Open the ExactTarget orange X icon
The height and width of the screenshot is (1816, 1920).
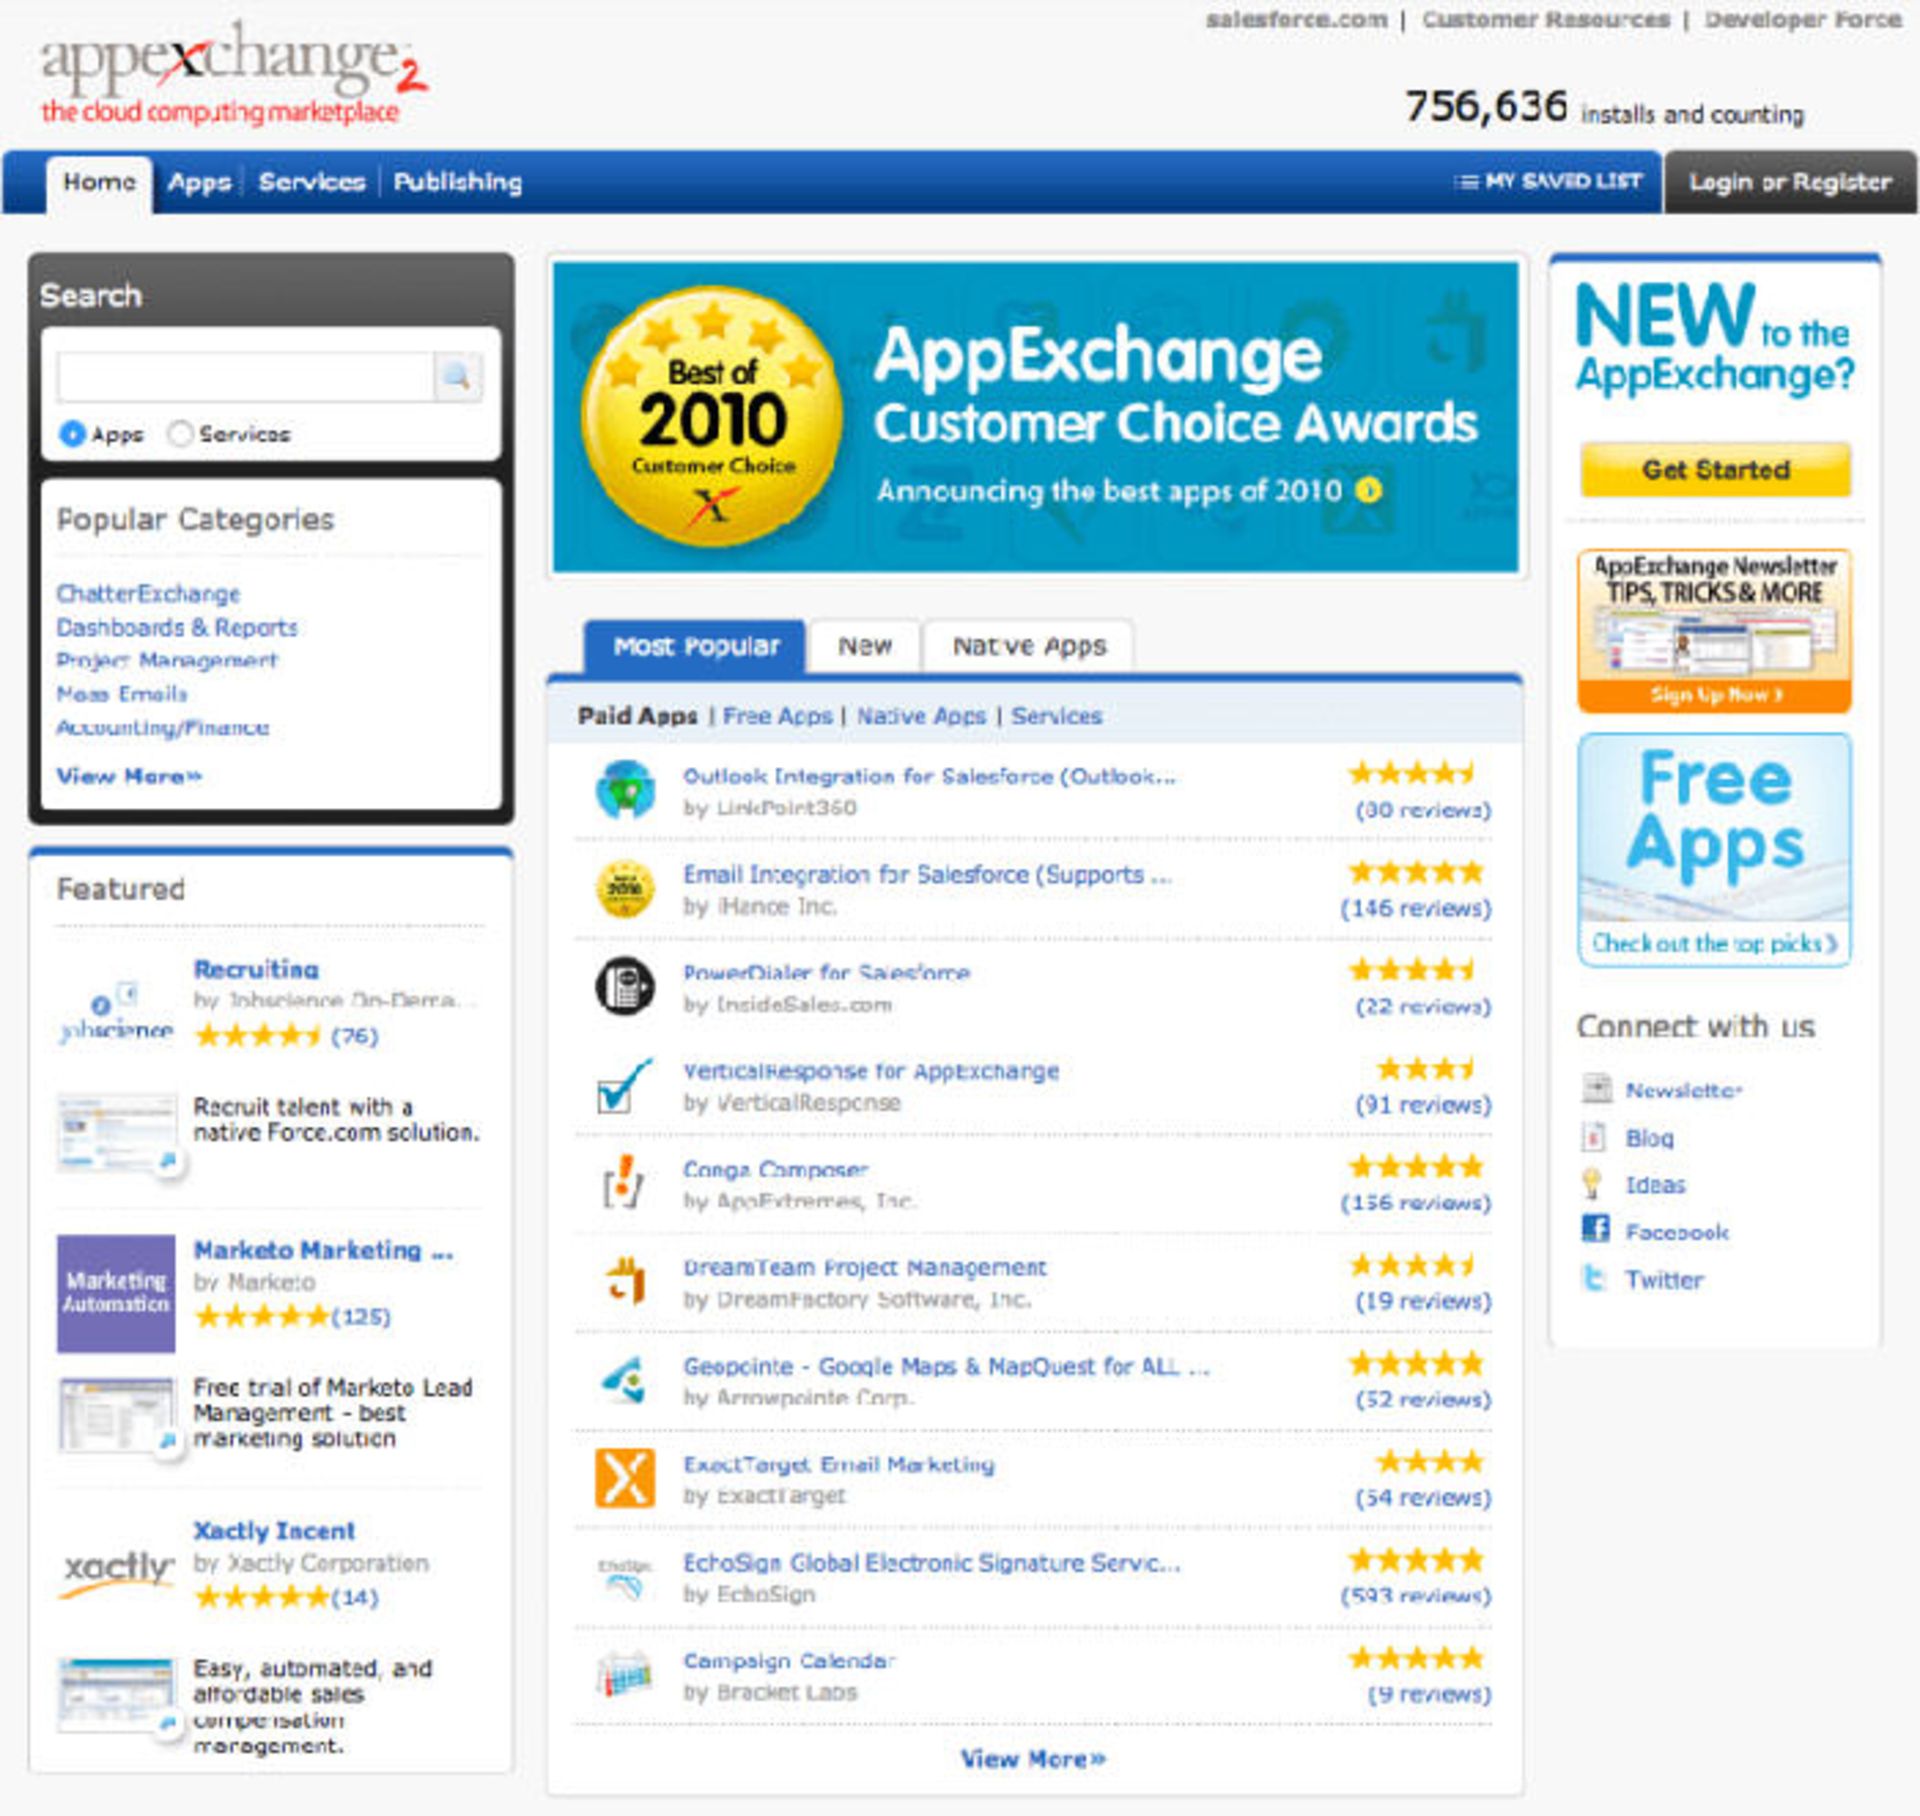coord(625,1478)
